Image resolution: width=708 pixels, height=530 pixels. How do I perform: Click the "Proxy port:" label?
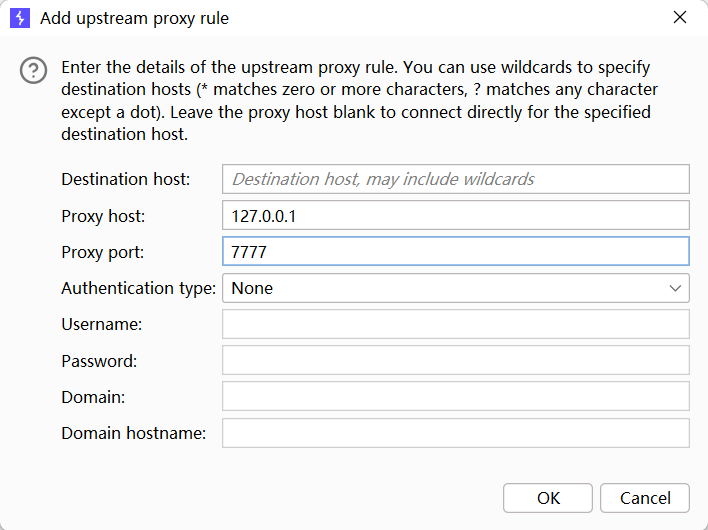click(103, 252)
